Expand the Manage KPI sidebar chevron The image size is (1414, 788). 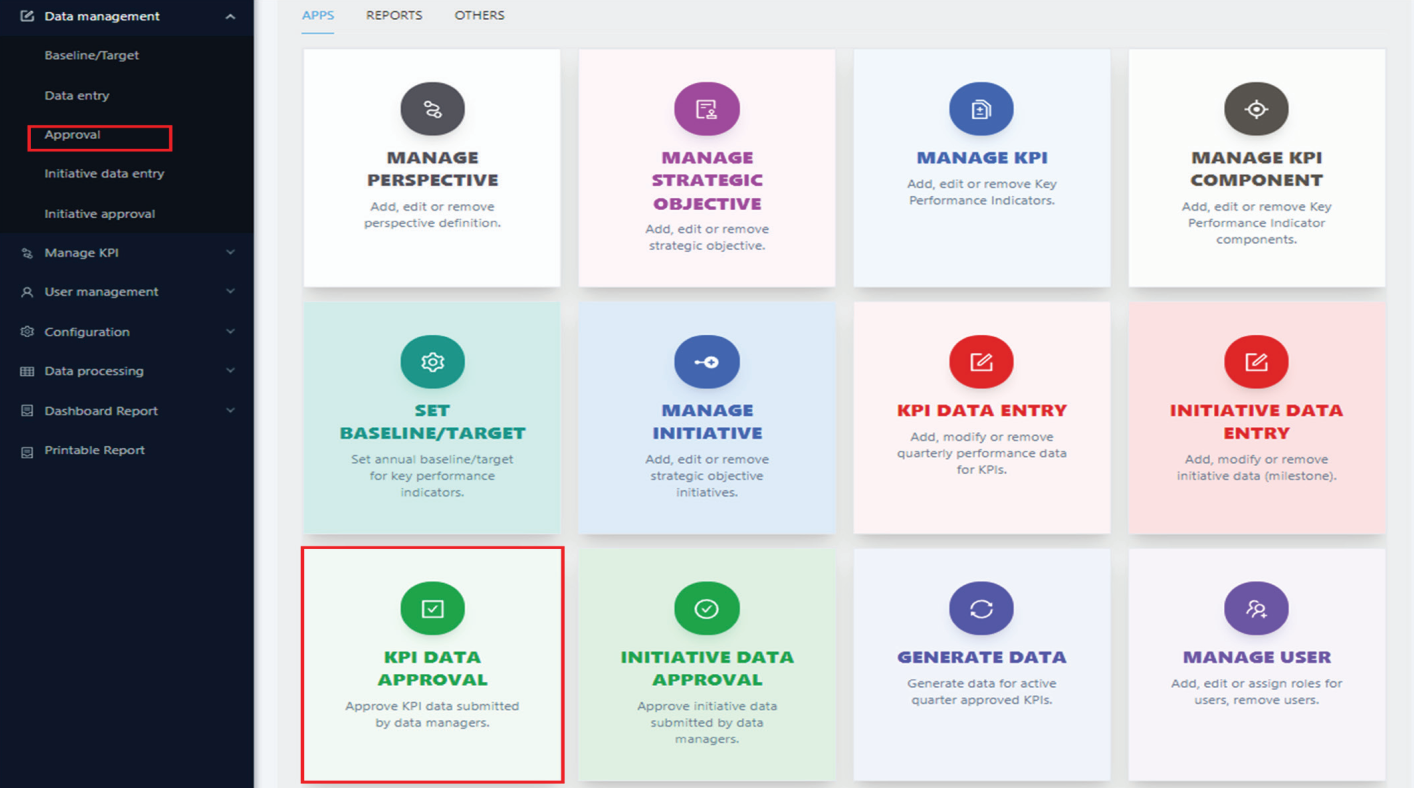[x=231, y=253]
